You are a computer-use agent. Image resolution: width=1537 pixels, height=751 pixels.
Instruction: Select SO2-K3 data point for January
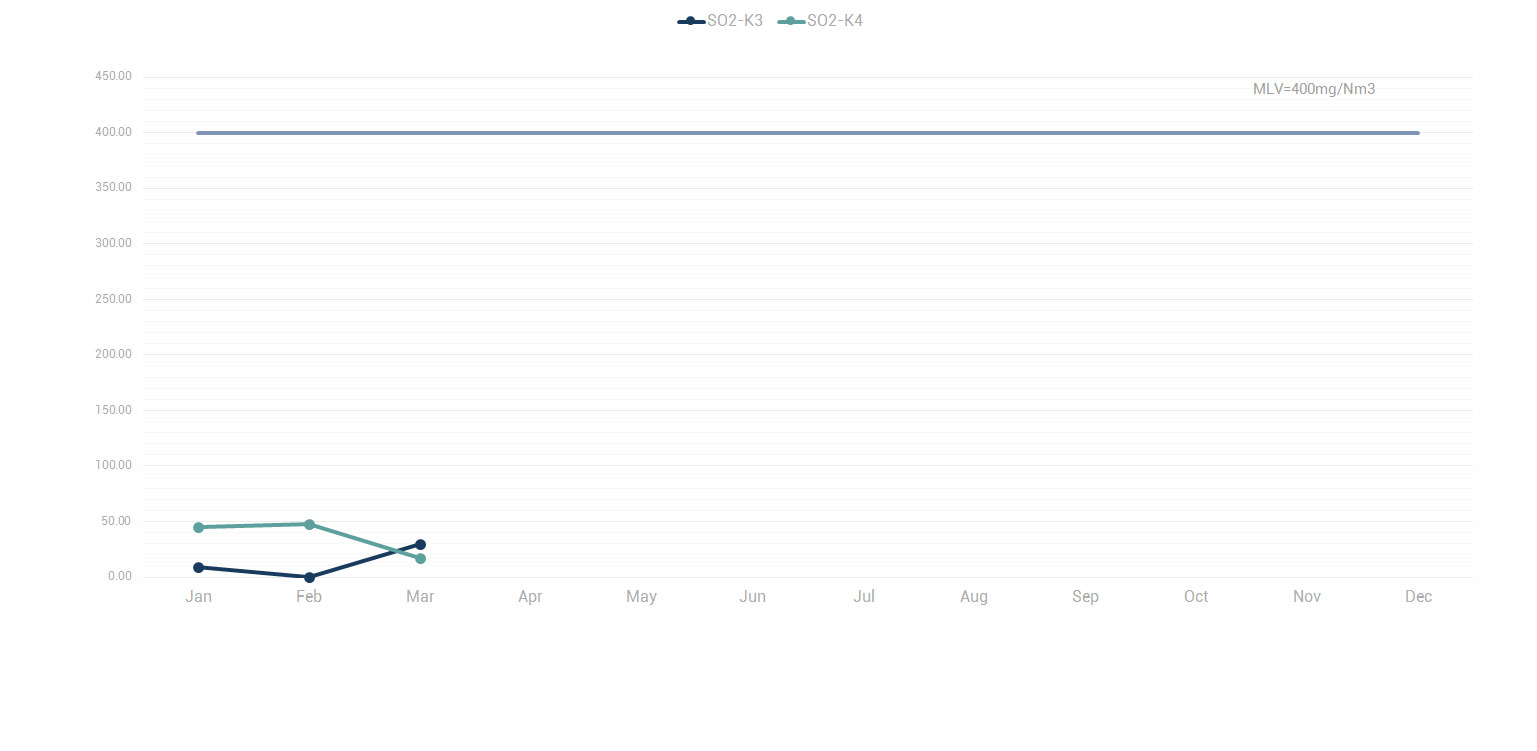pos(199,567)
